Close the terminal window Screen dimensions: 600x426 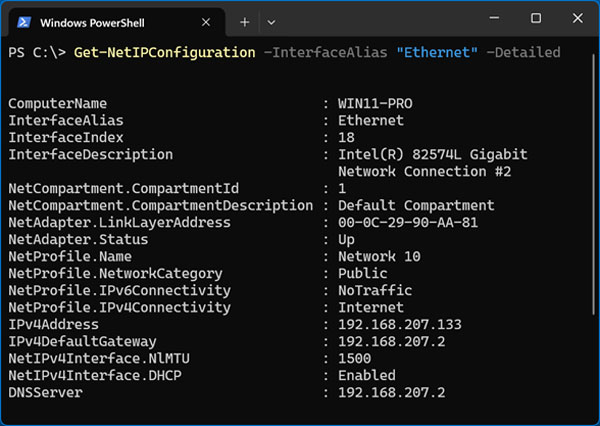pos(578,18)
